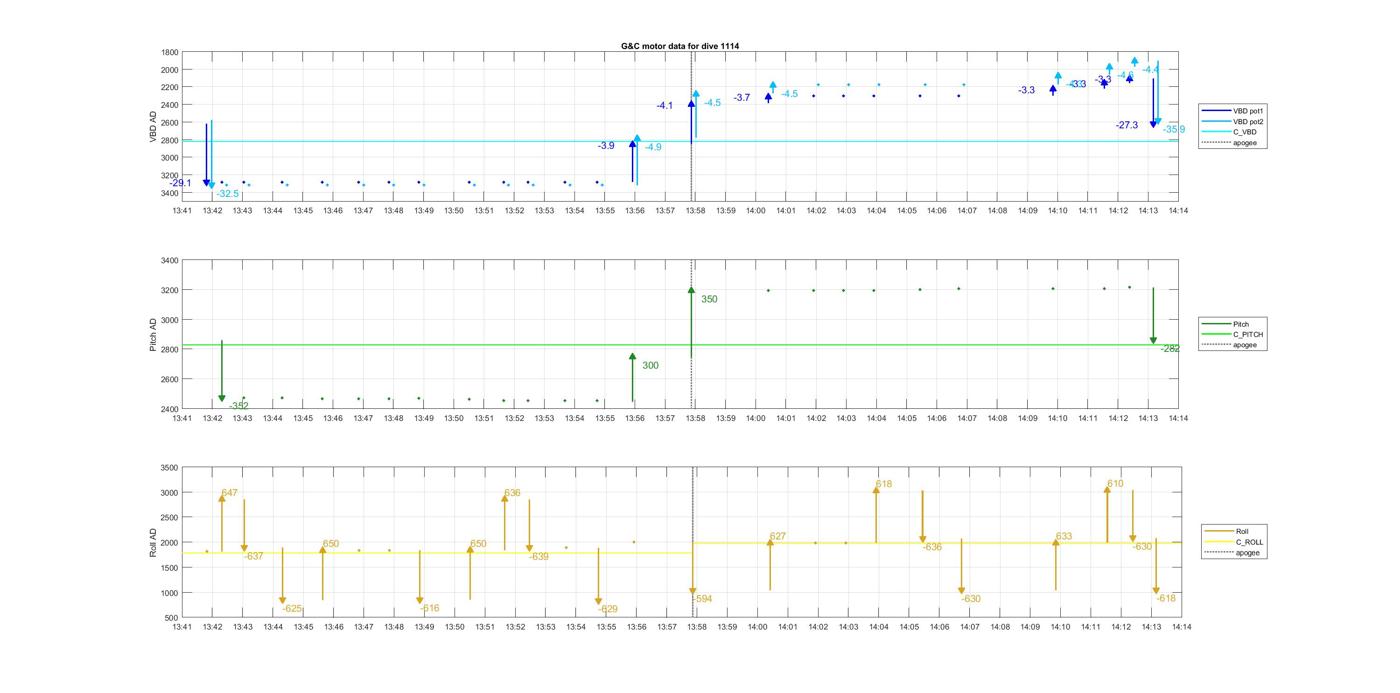Image resolution: width=1400 pixels, height=693 pixels.
Task: Click the '-29.1' VBD data label
Action: [x=180, y=183]
